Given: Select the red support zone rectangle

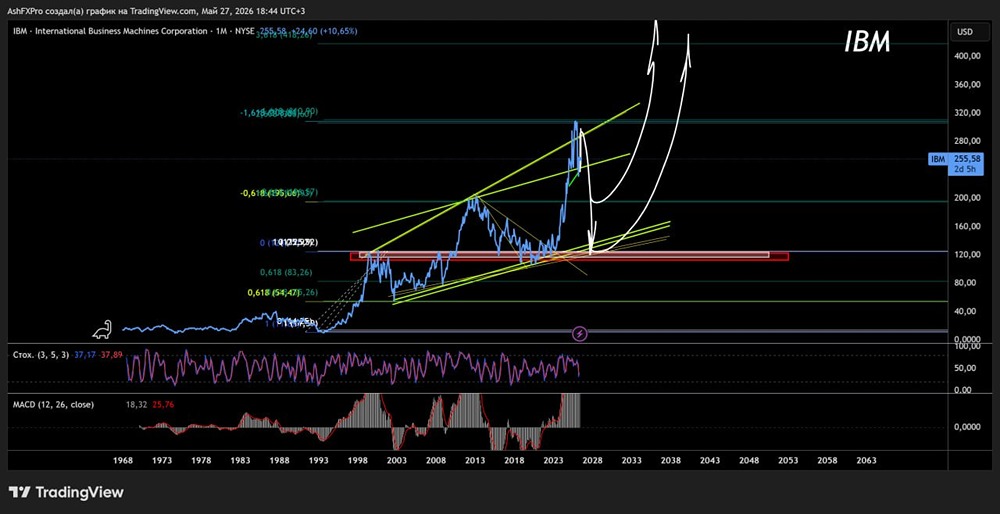Looking at the screenshot, I should (570, 256).
